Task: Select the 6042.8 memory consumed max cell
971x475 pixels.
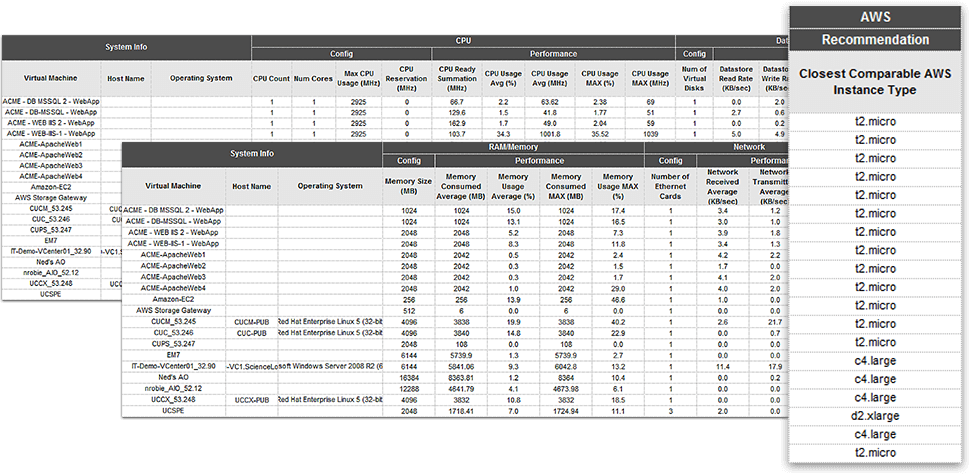Action: tap(565, 366)
